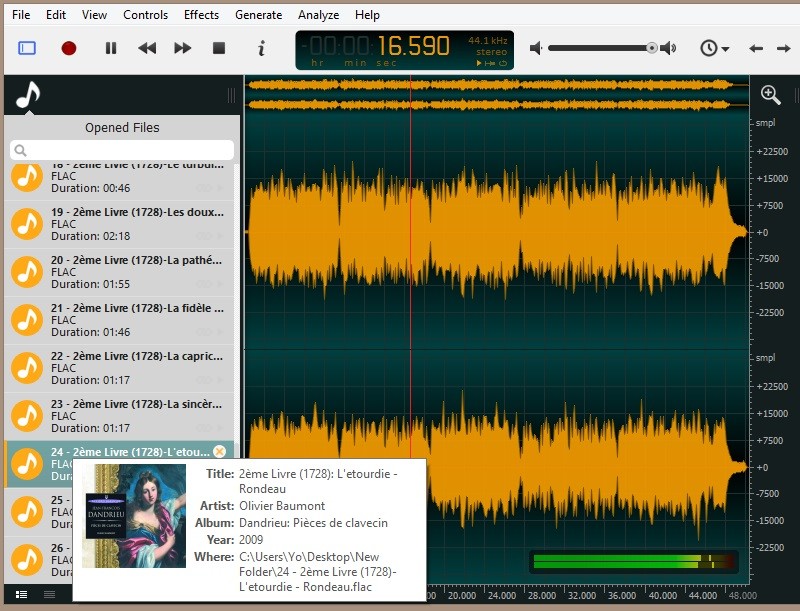Click the rewind double-arrow icon

click(148, 47)
